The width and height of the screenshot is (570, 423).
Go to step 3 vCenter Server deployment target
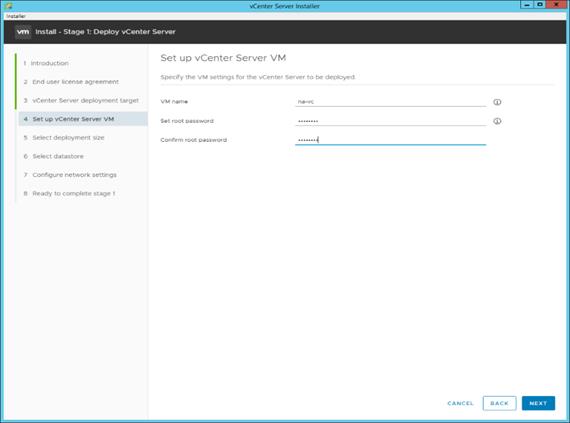(81, 100)
